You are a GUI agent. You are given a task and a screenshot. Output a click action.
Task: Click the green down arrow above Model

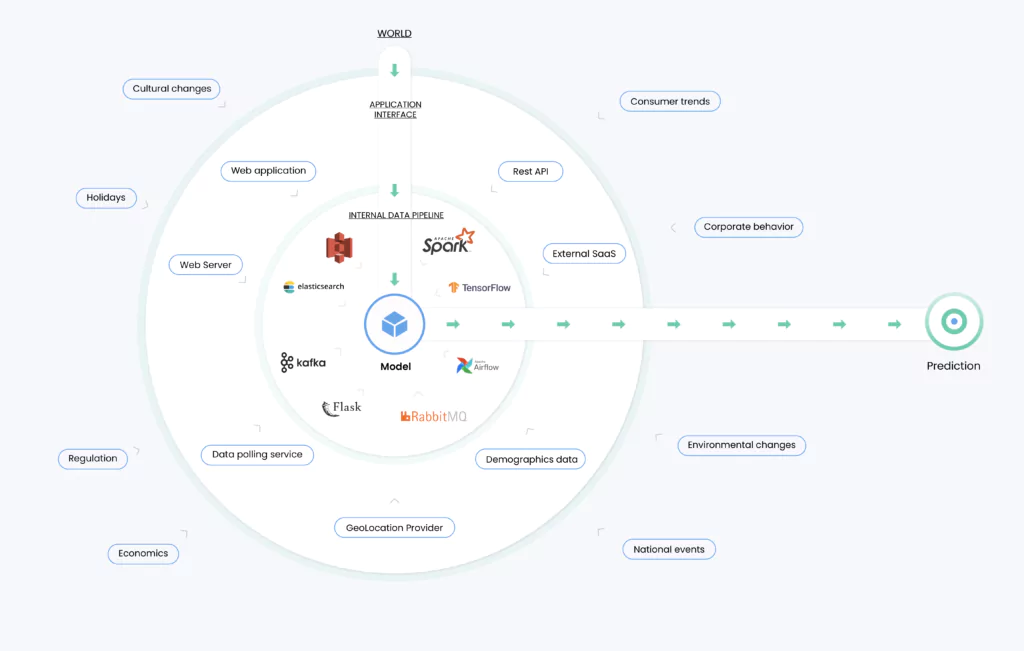[394, 279]
